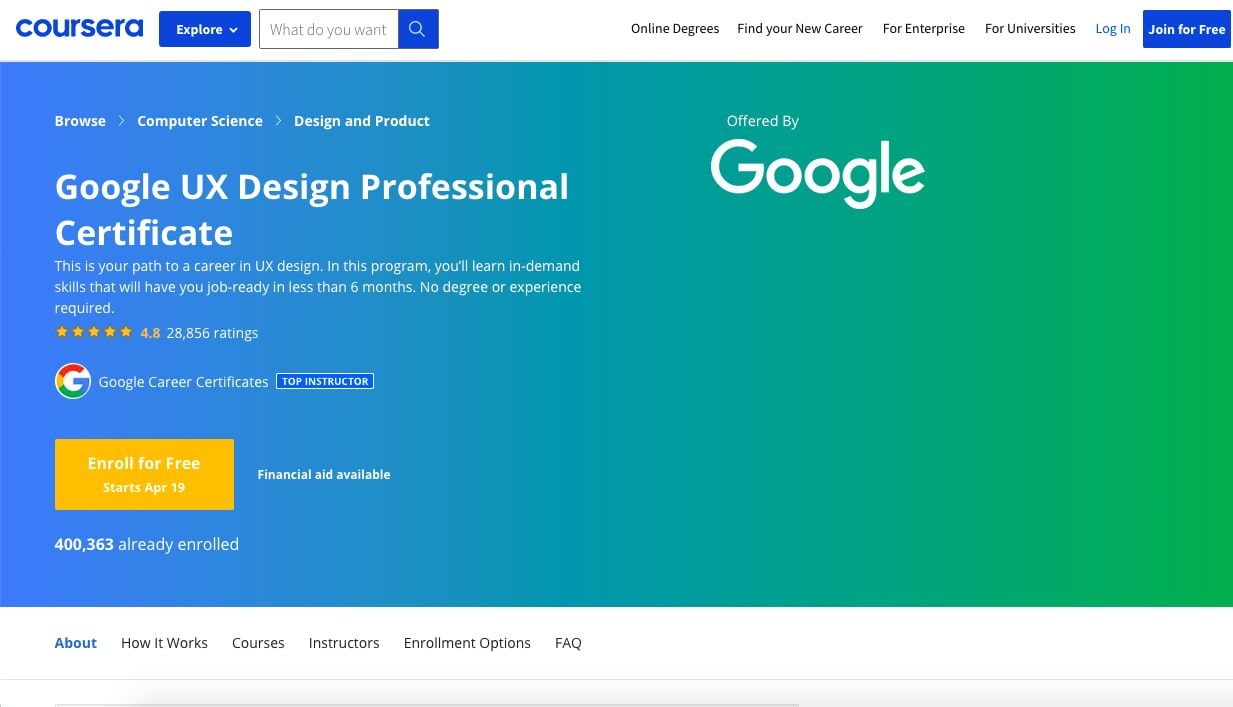Expand the breadcrumb chevron after Browse
This screenshot has width=1233, height=707.
click(120, 120)
